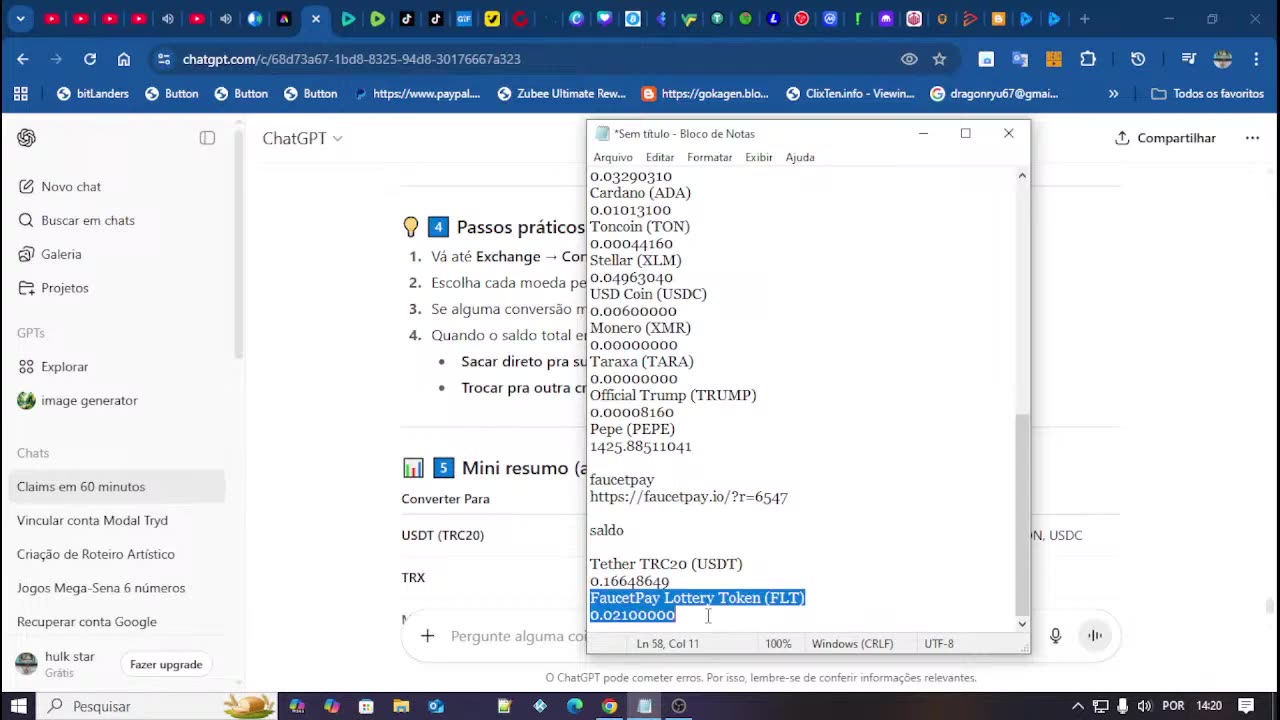Open the browser extensions puzzle icon
The image size is (1280, 720).
pos(1088,59)
